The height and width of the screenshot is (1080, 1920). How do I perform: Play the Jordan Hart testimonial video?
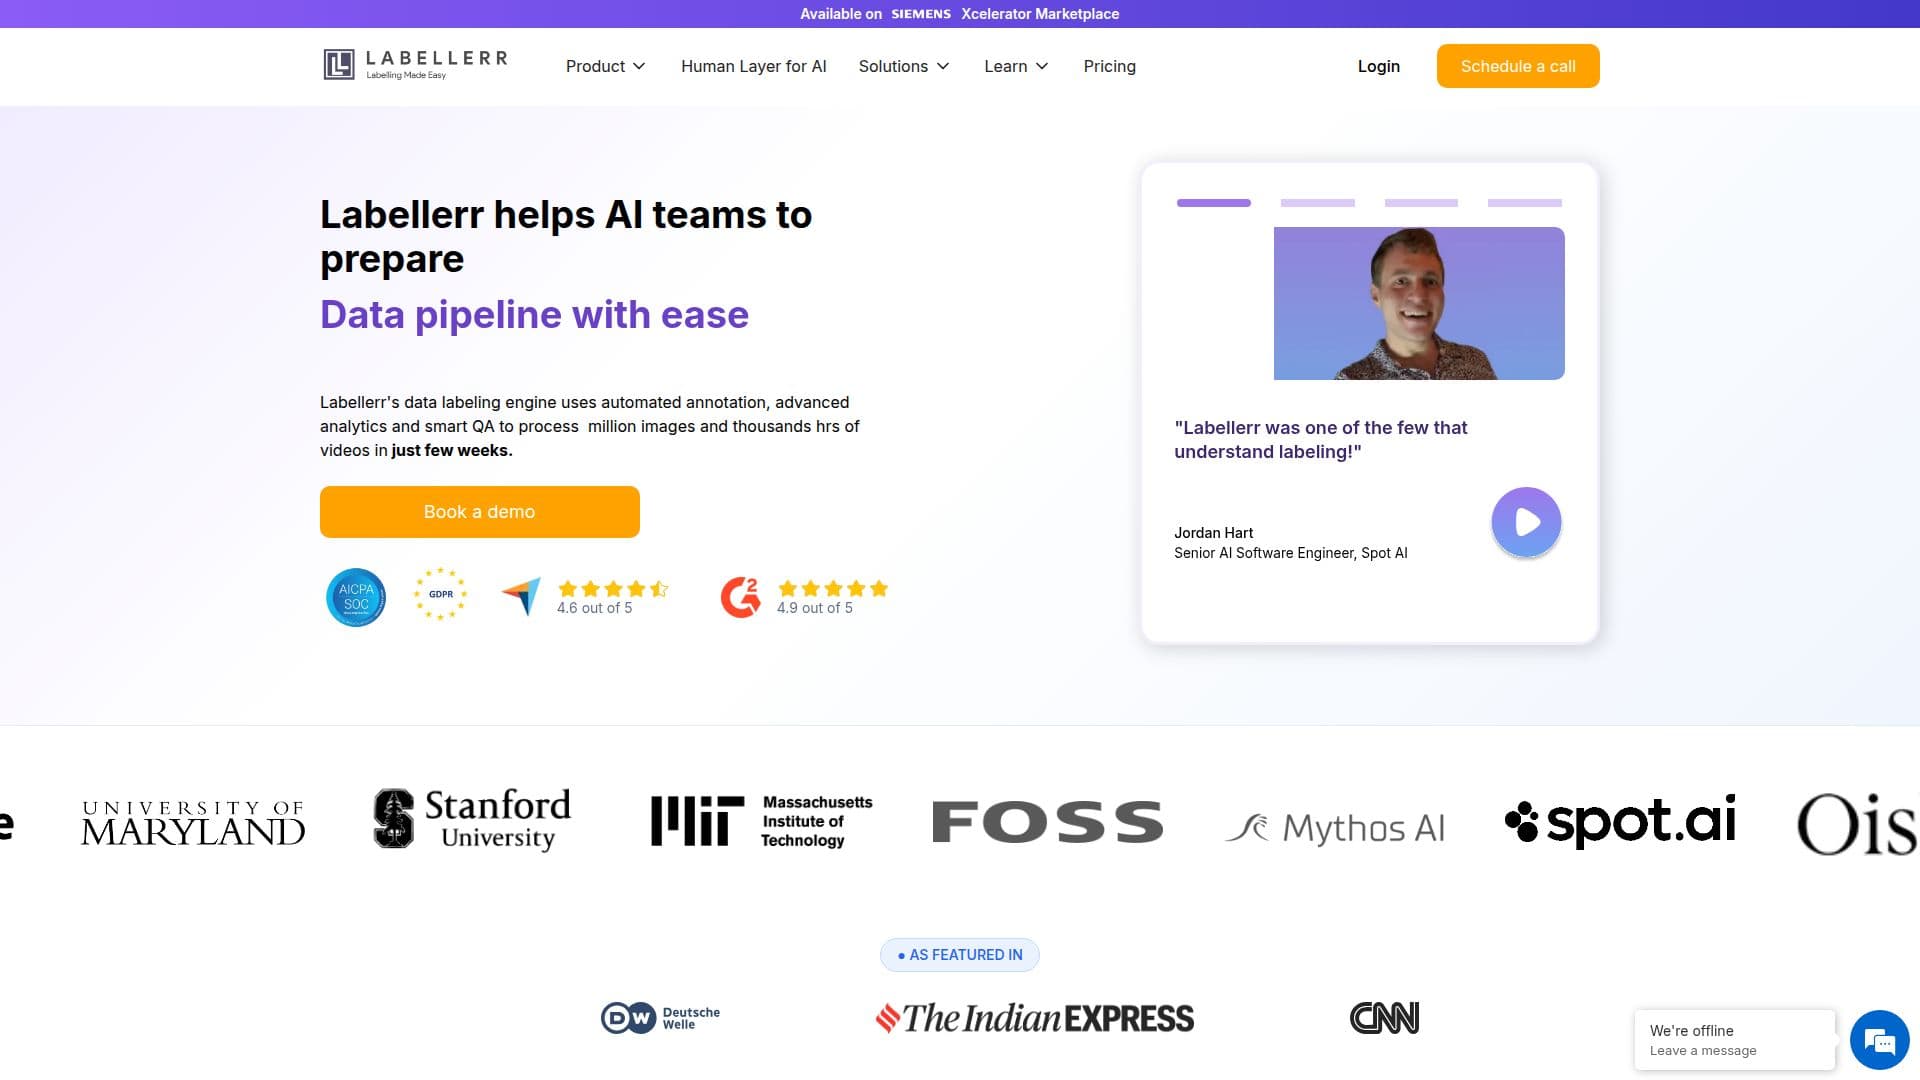1526,521
